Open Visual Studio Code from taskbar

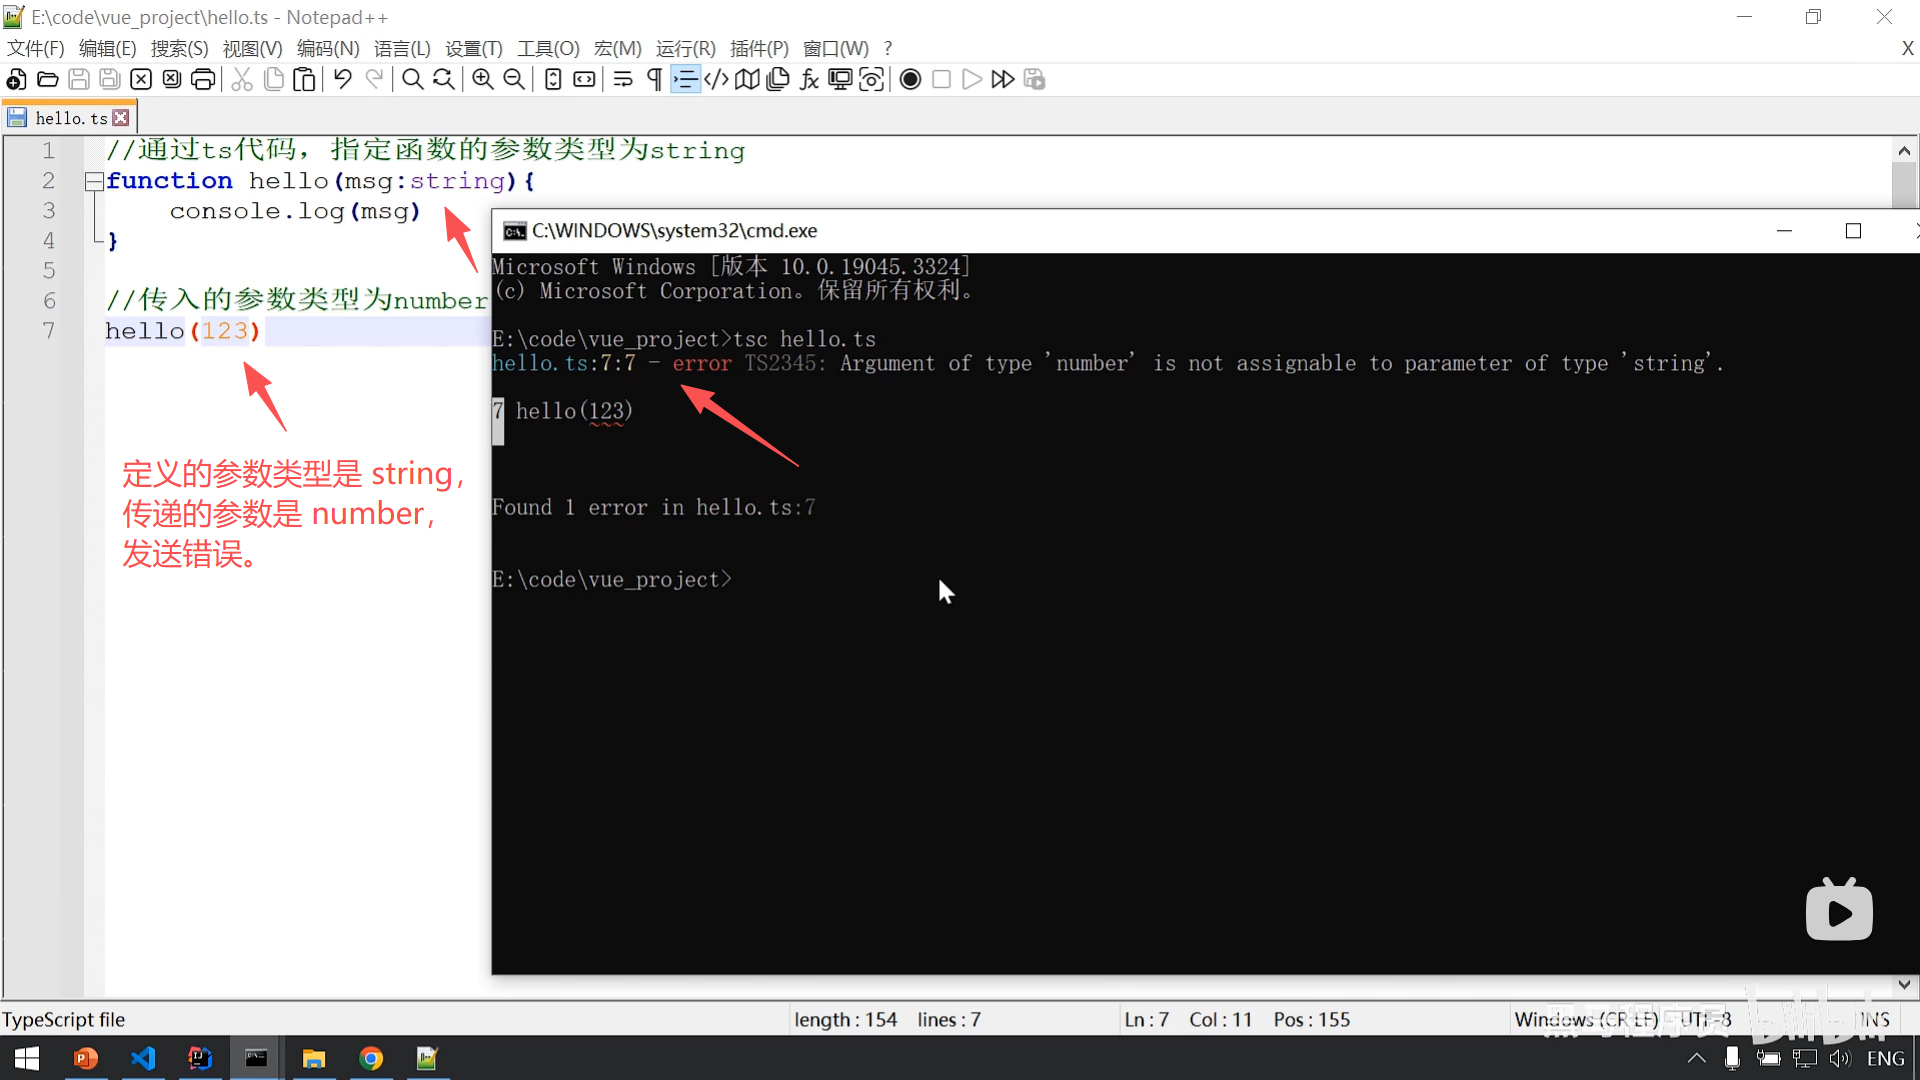click(x=143, y=1058)
